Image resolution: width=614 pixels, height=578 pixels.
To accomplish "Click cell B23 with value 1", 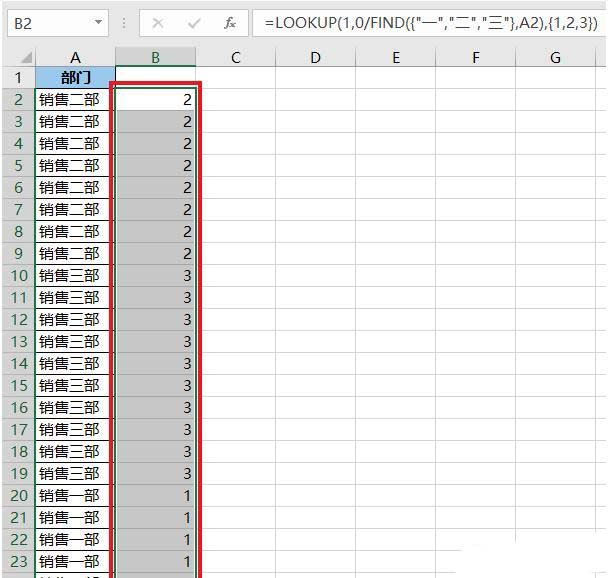I will (x=155, y=562).
